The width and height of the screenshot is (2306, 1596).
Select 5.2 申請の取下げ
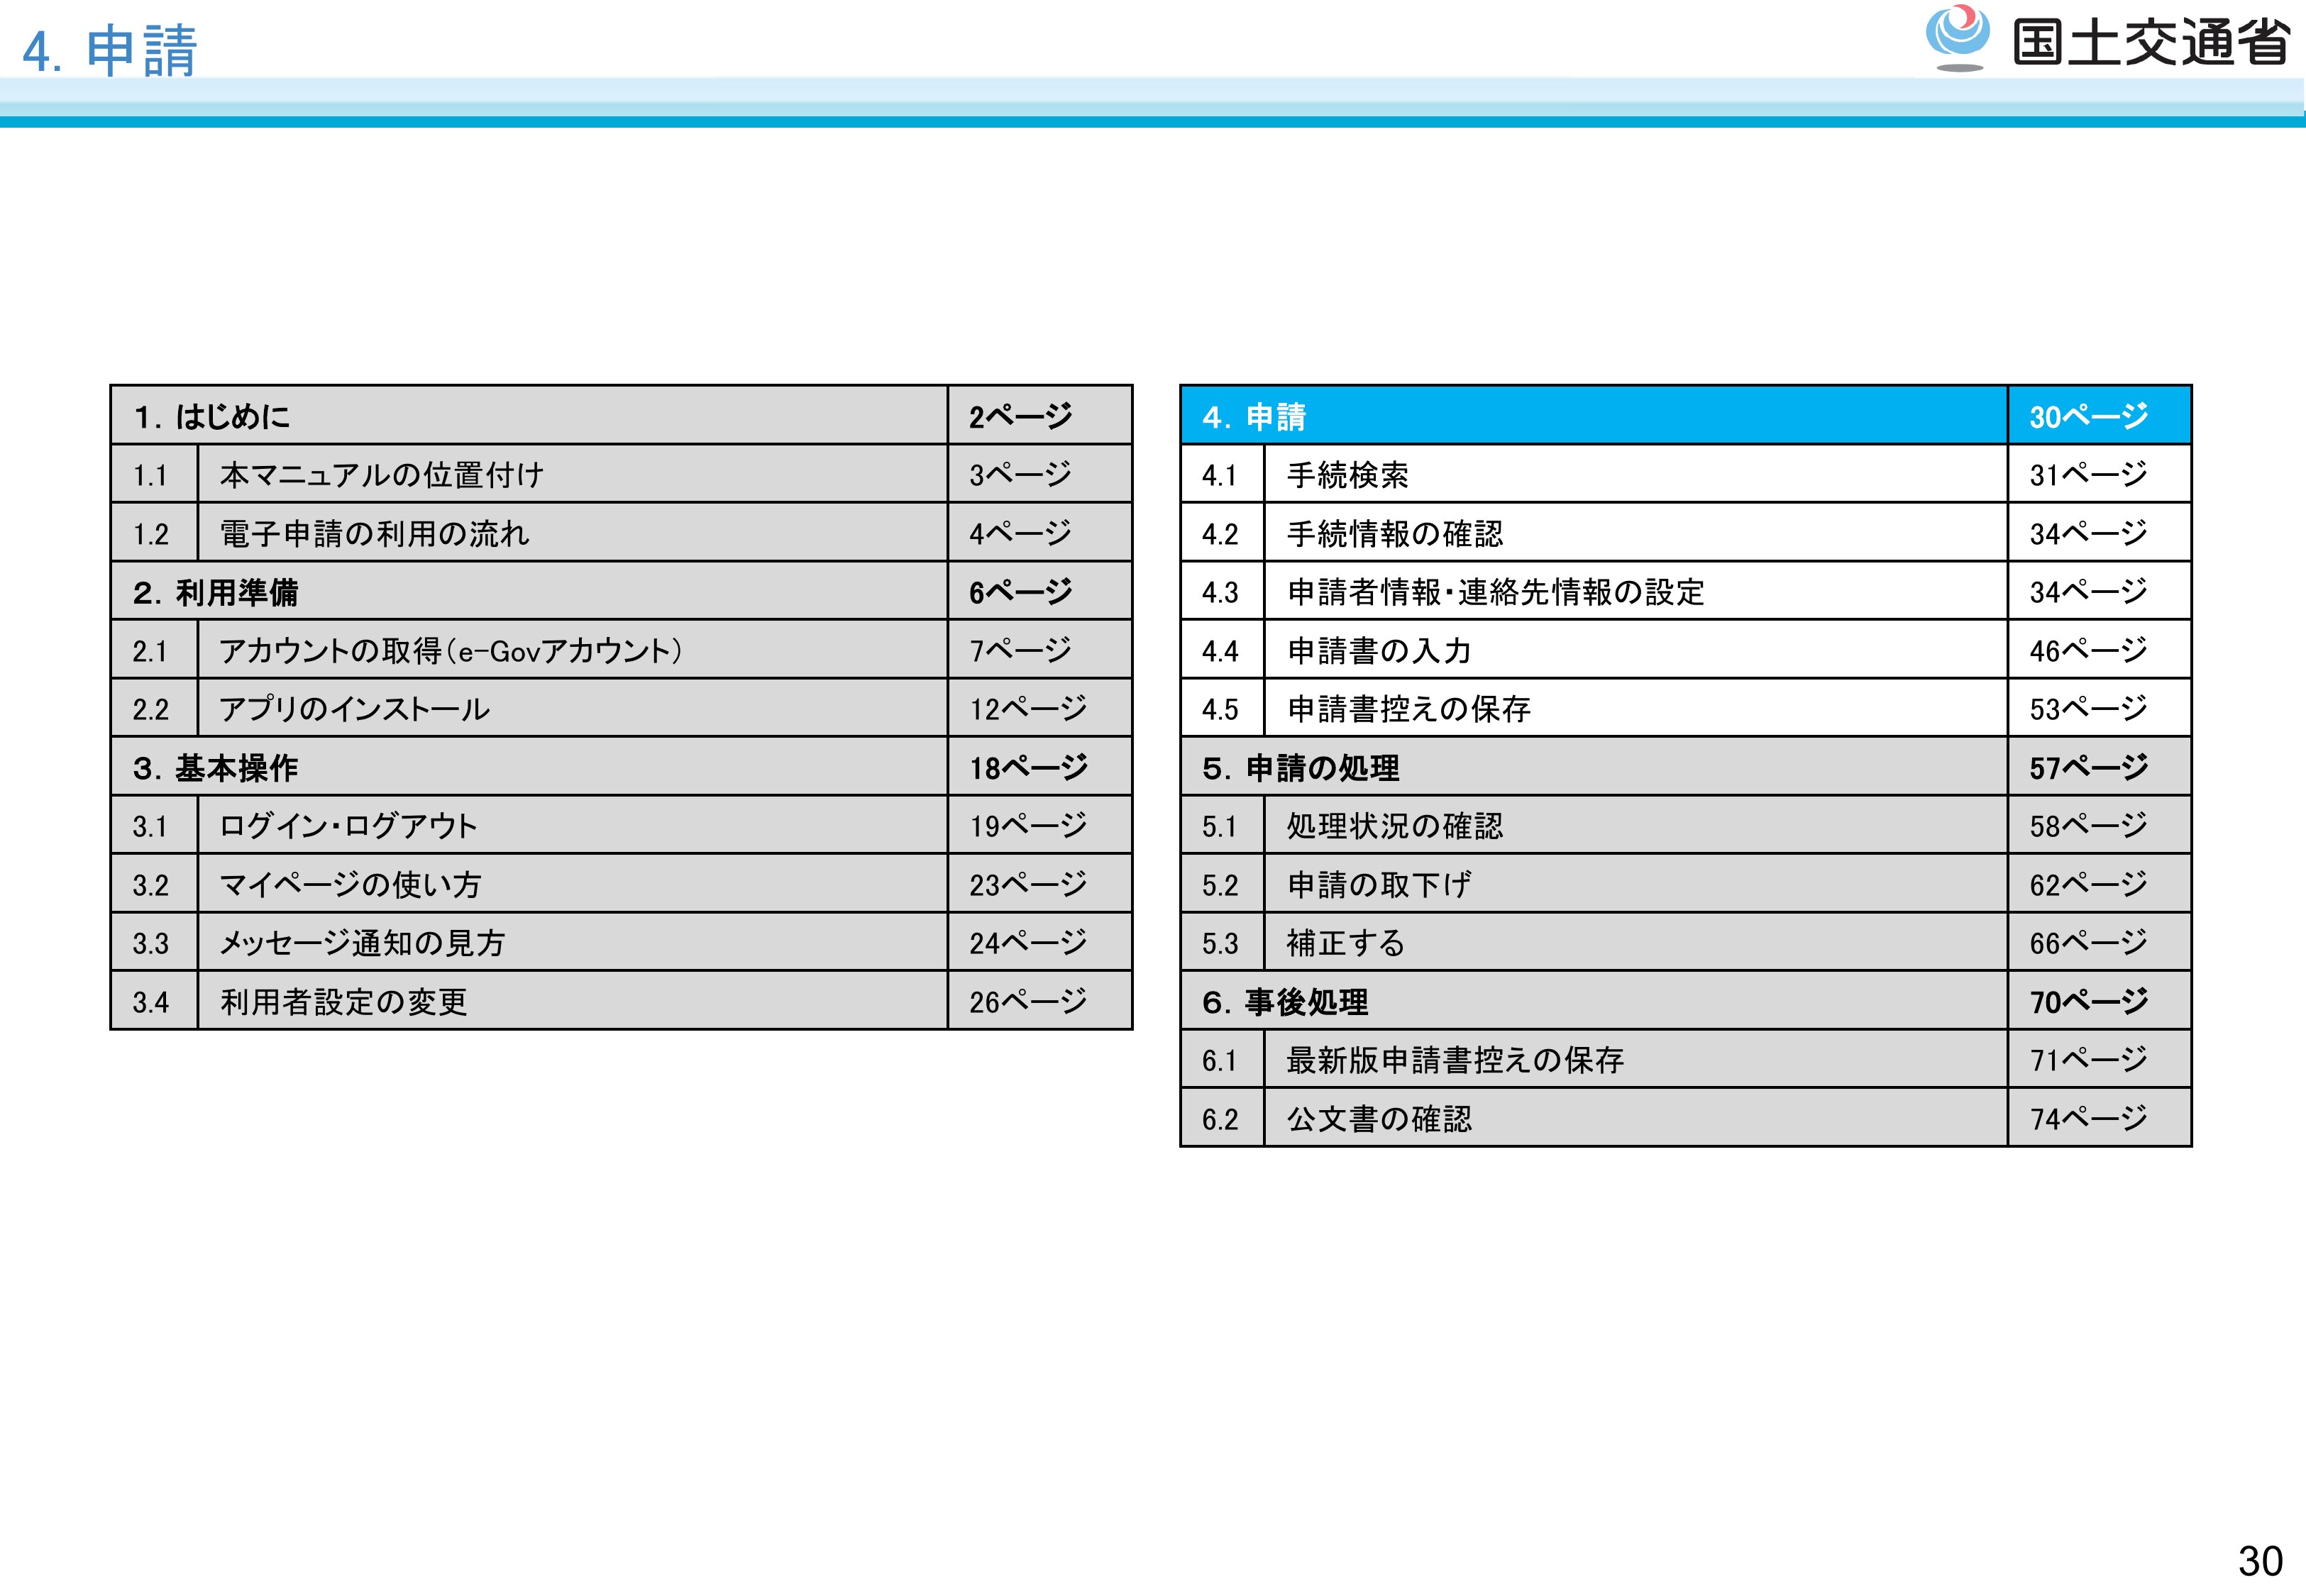(x=1378, y=885)
